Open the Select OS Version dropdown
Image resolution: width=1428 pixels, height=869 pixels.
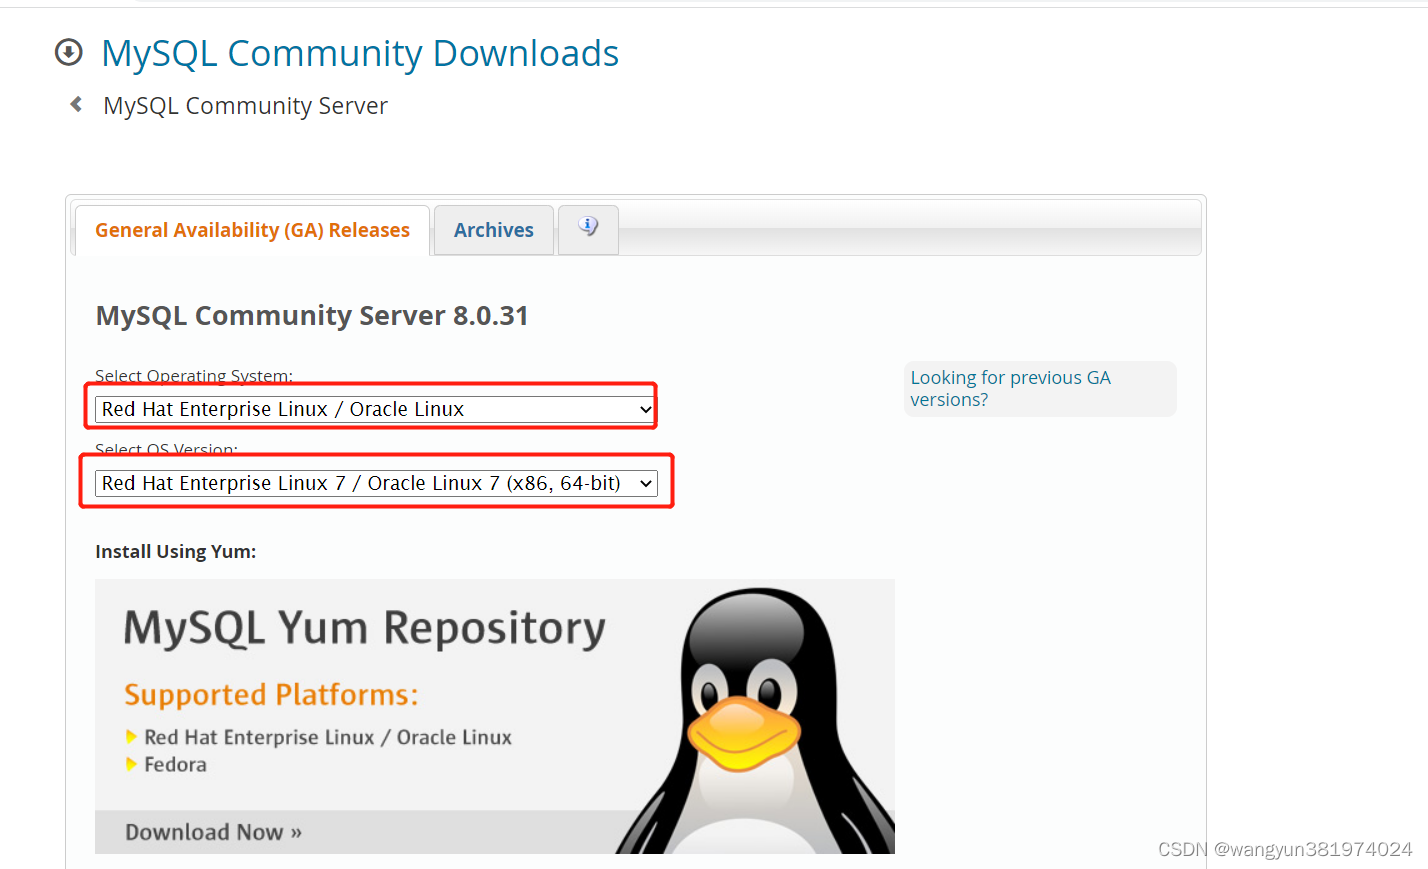click(x=376, y=483)
